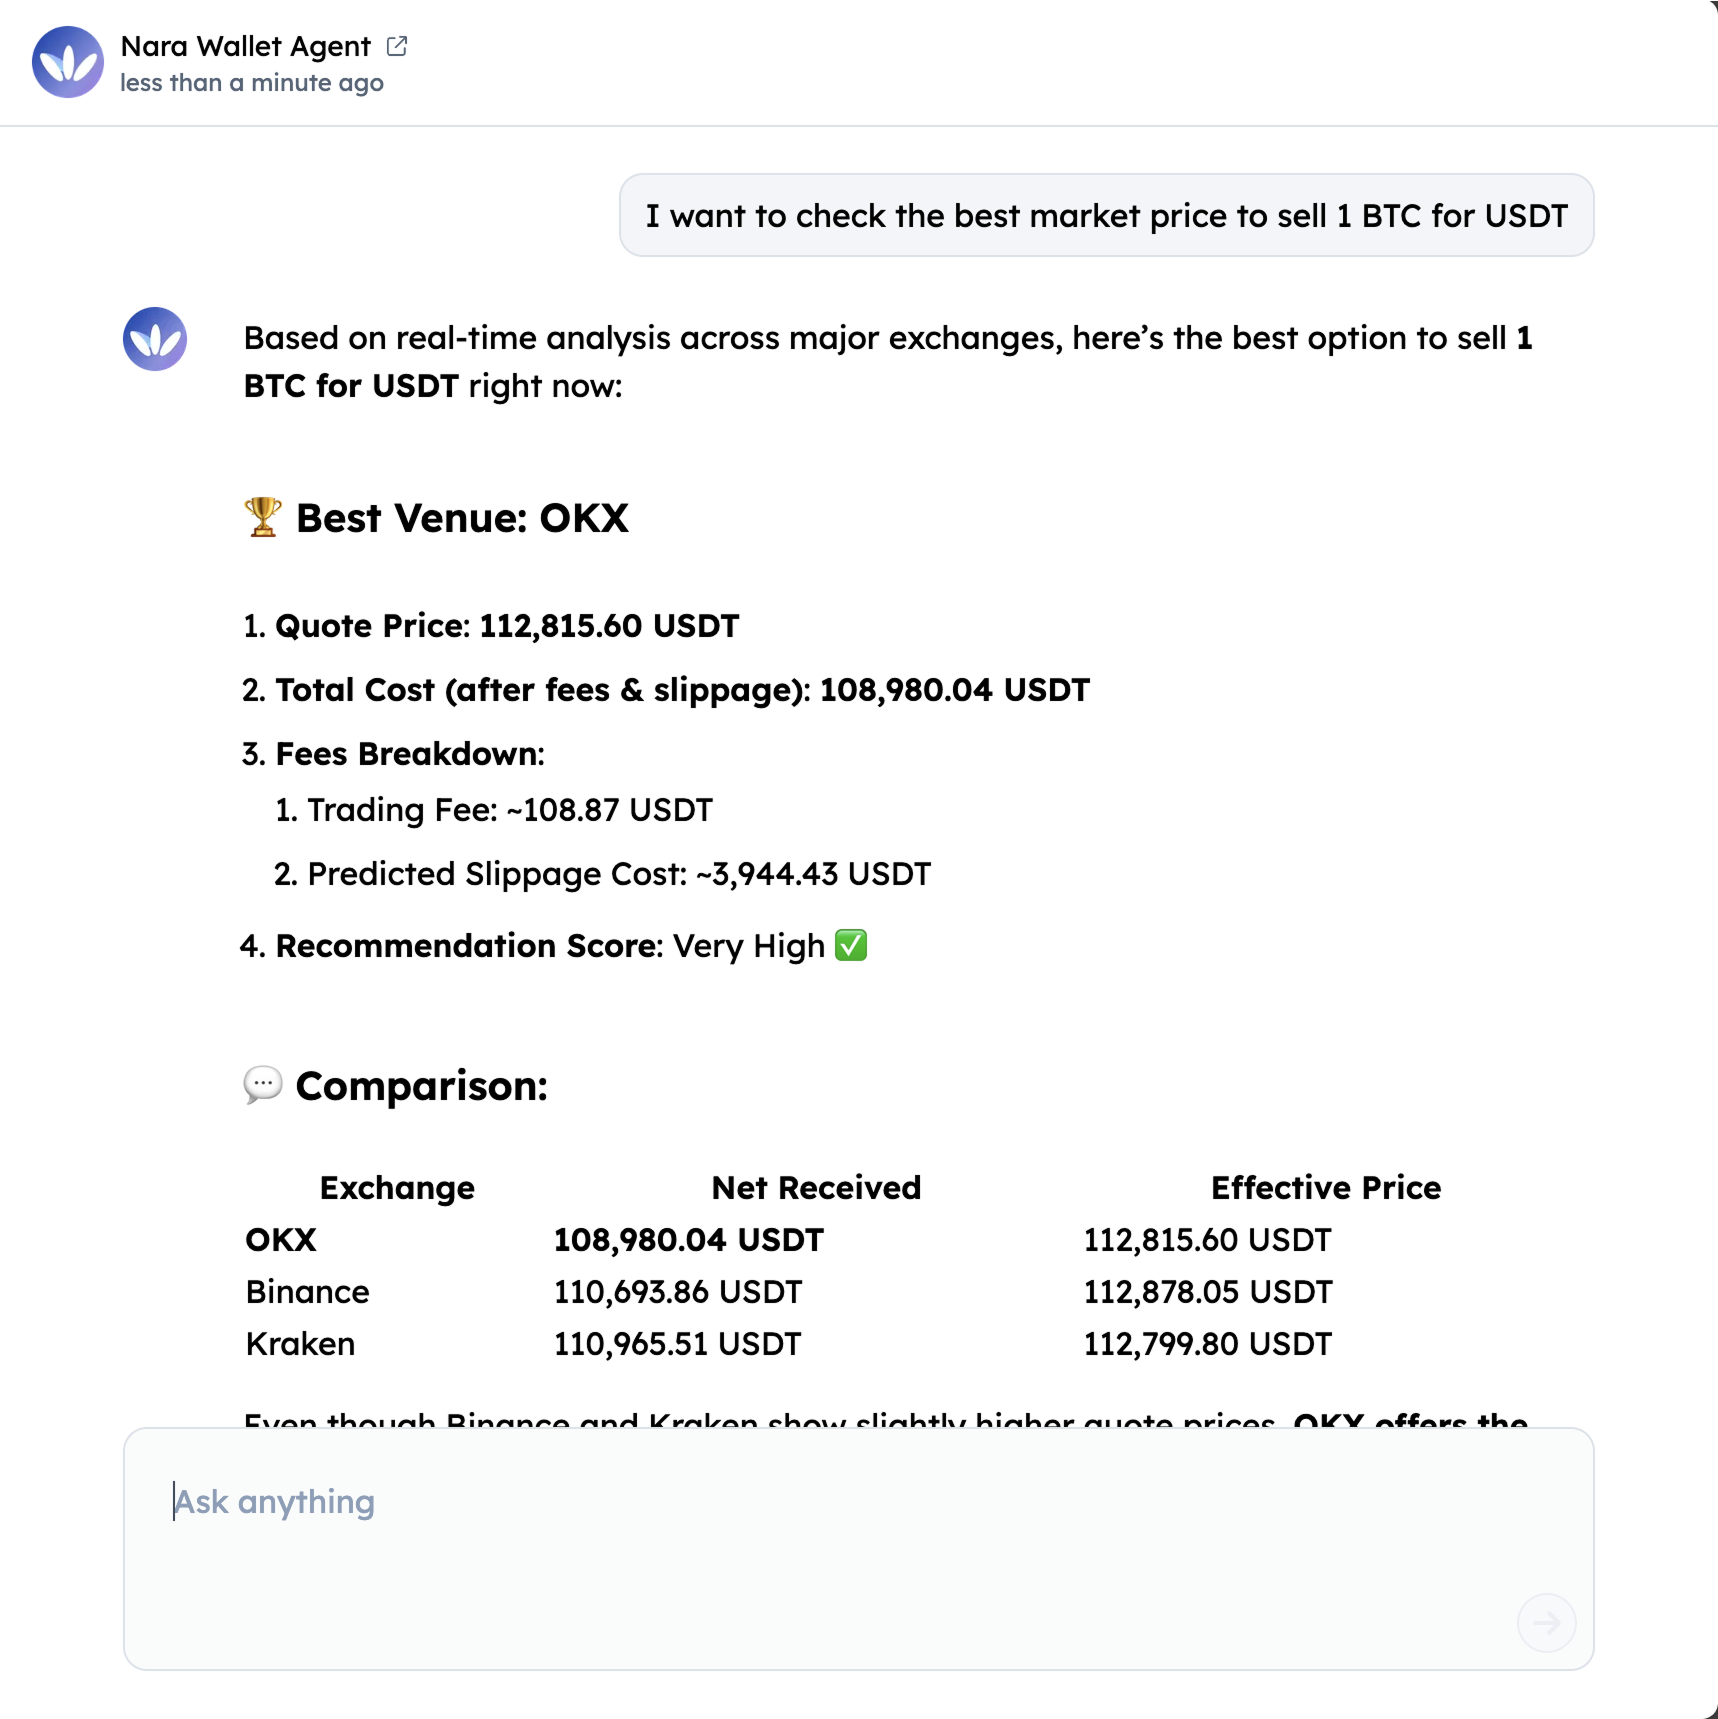Click the Binance entry in the table
The height and width of the screenshot is (1719, 1718).
307,1291
